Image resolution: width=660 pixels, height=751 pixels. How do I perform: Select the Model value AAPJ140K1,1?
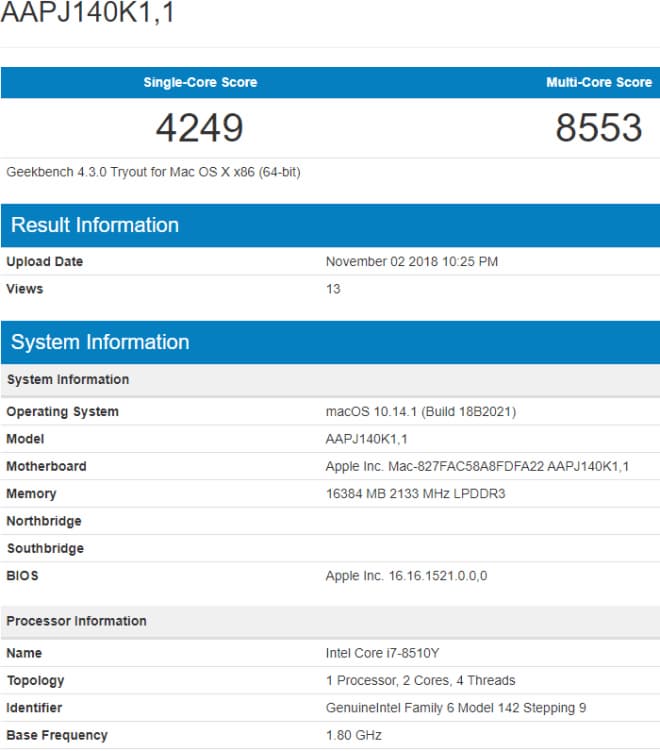click(366, 439)
